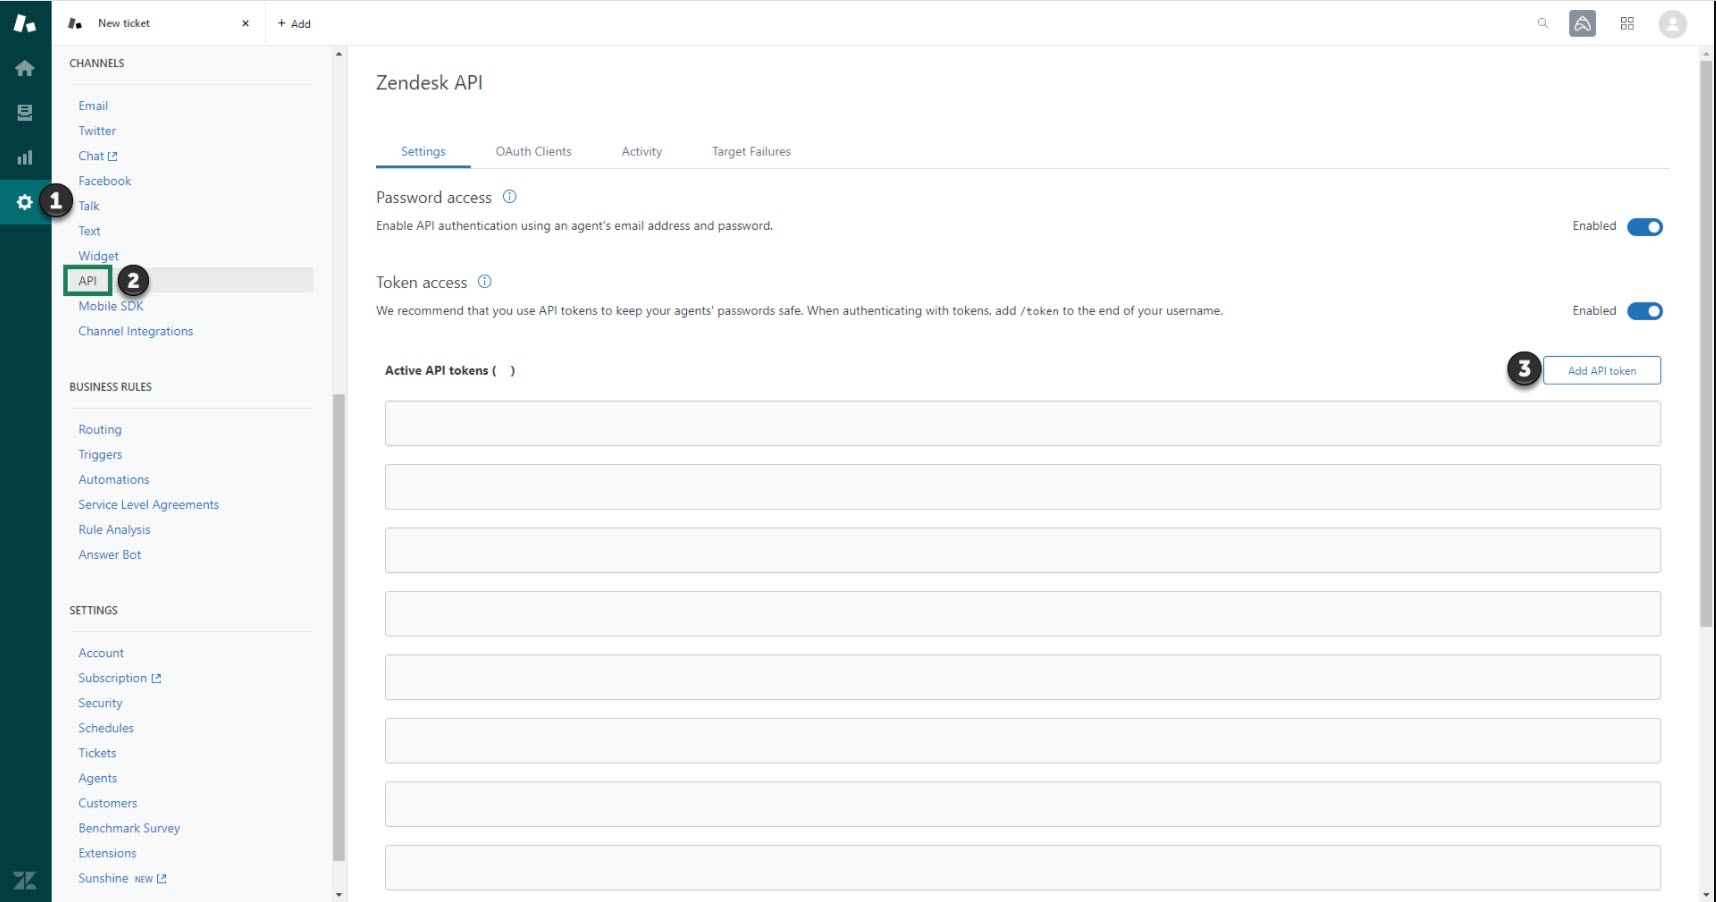Open the Email channel link
1716x902 pixels.
click(x=93, y=106)
